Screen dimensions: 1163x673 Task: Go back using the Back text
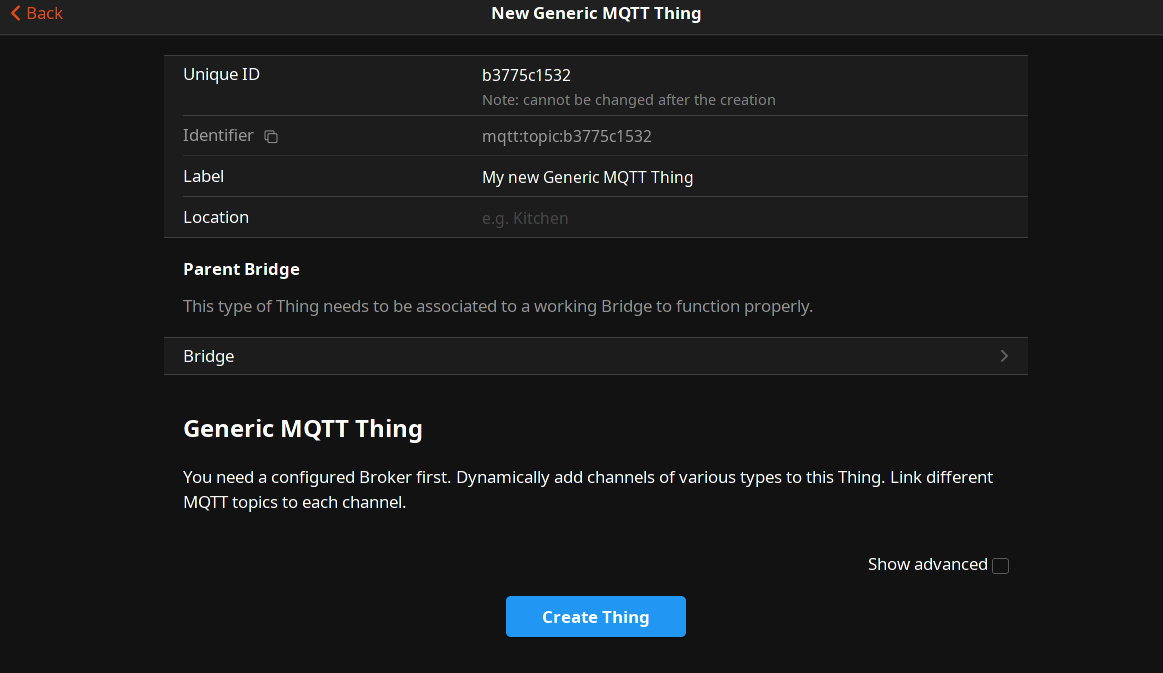(x=45, y=13)
